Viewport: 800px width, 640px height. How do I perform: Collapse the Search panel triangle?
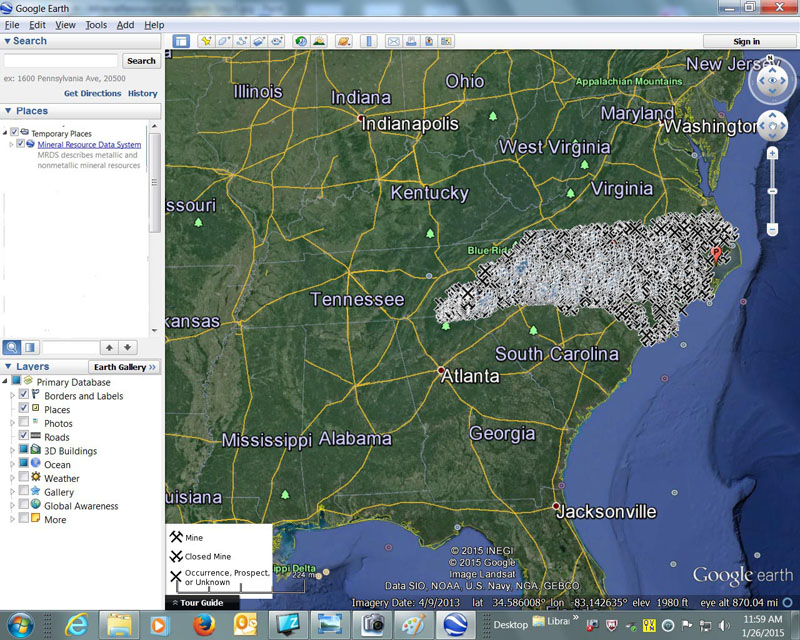(7, 41)
